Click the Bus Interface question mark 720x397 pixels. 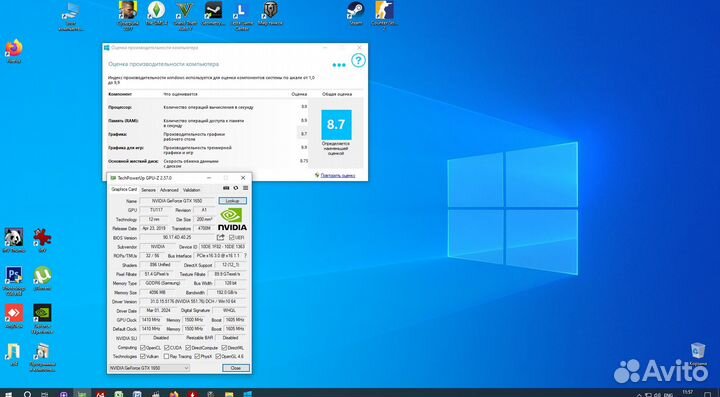tap(245, 256)
